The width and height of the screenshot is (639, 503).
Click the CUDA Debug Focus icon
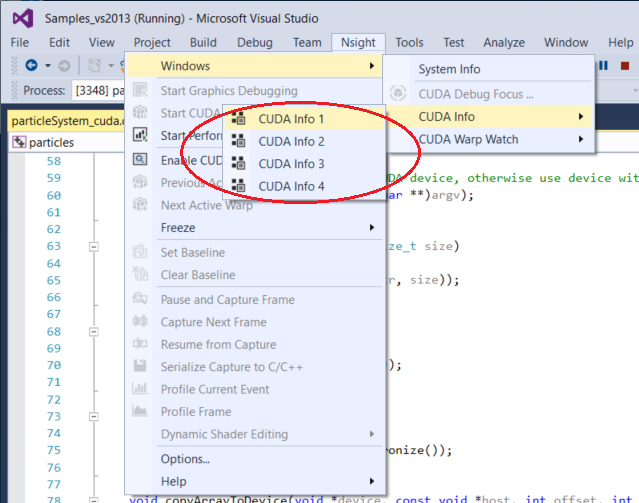pos(398,93)
